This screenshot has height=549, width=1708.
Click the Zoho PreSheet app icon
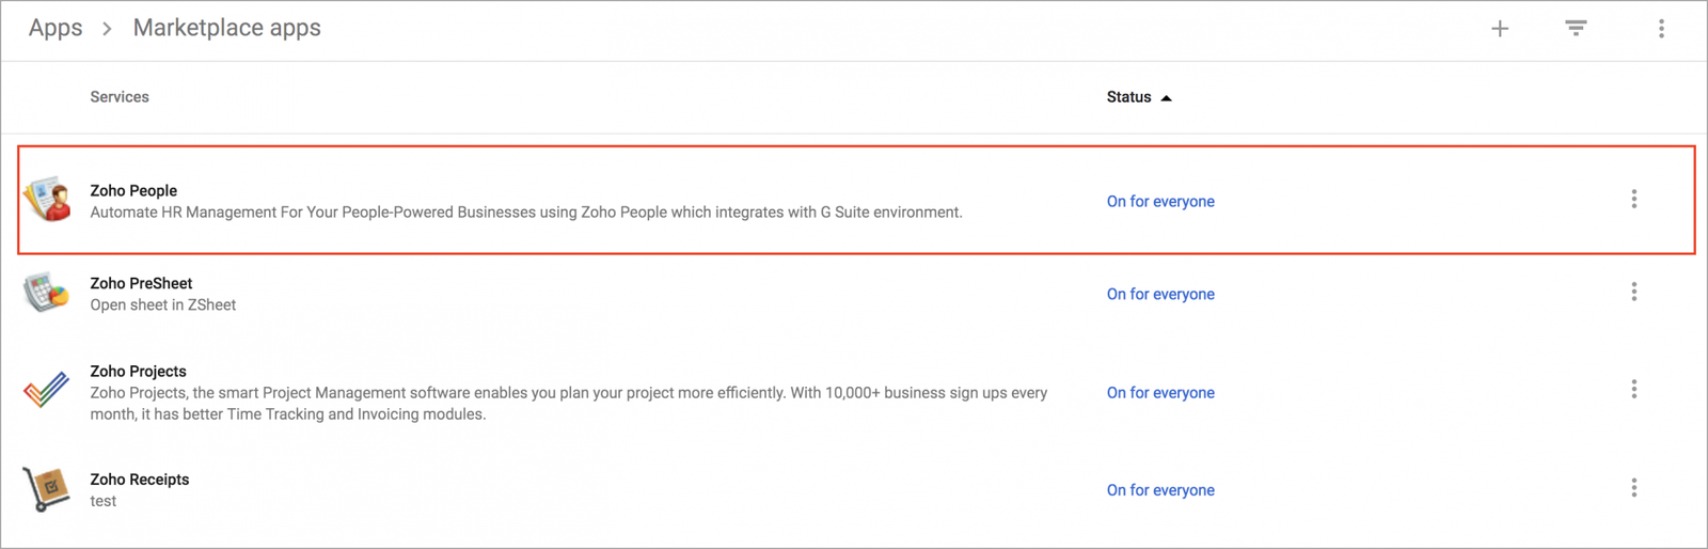(46, 293)
